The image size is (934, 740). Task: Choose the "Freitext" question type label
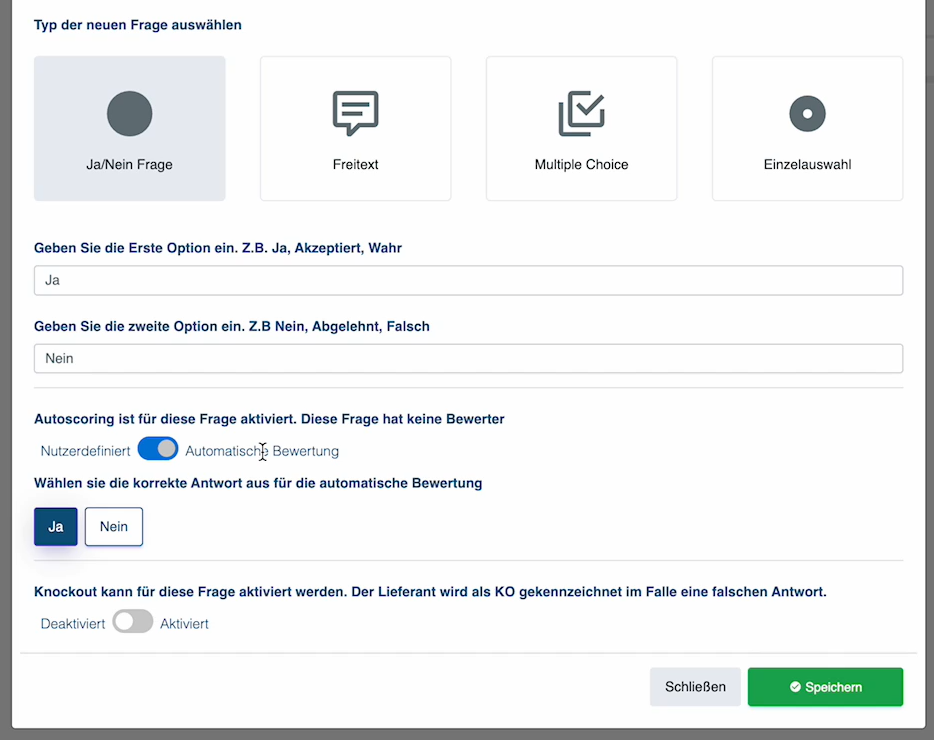click(x=355, y=165)
